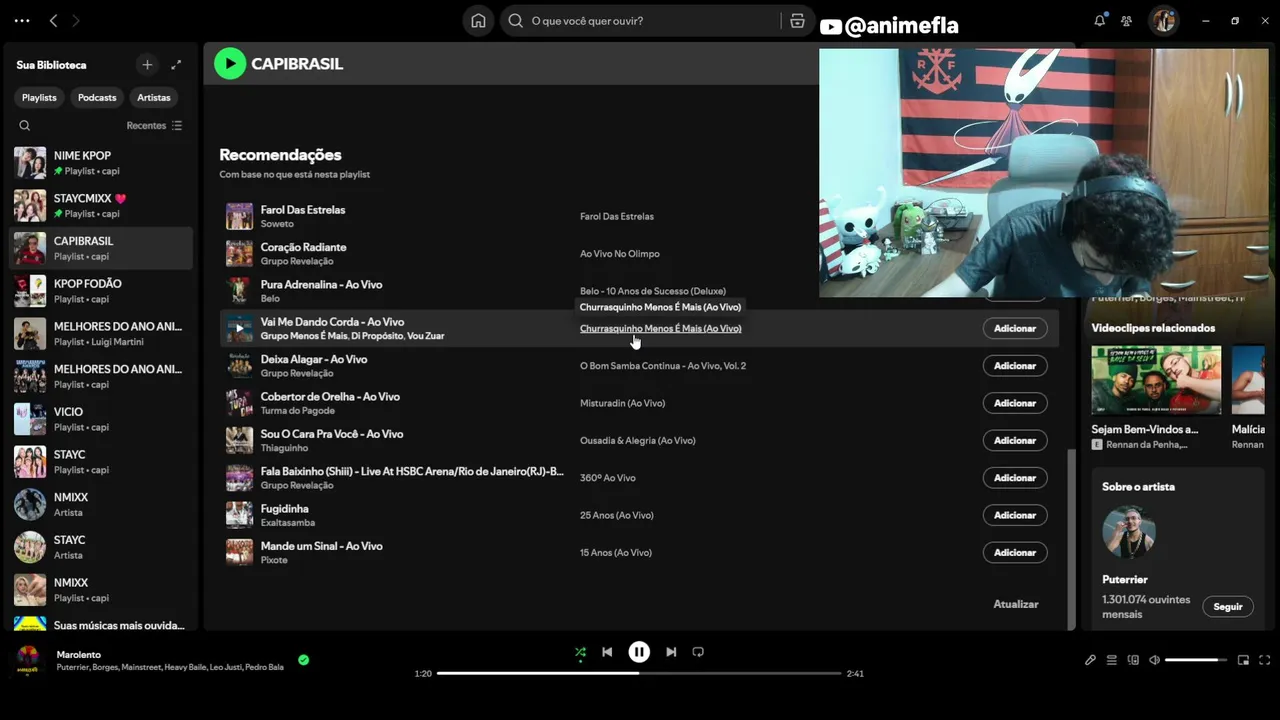Click the main content vertical scrollbar
The height and width of the screenshot is (720, 1280).
[x=1072, y=538]
